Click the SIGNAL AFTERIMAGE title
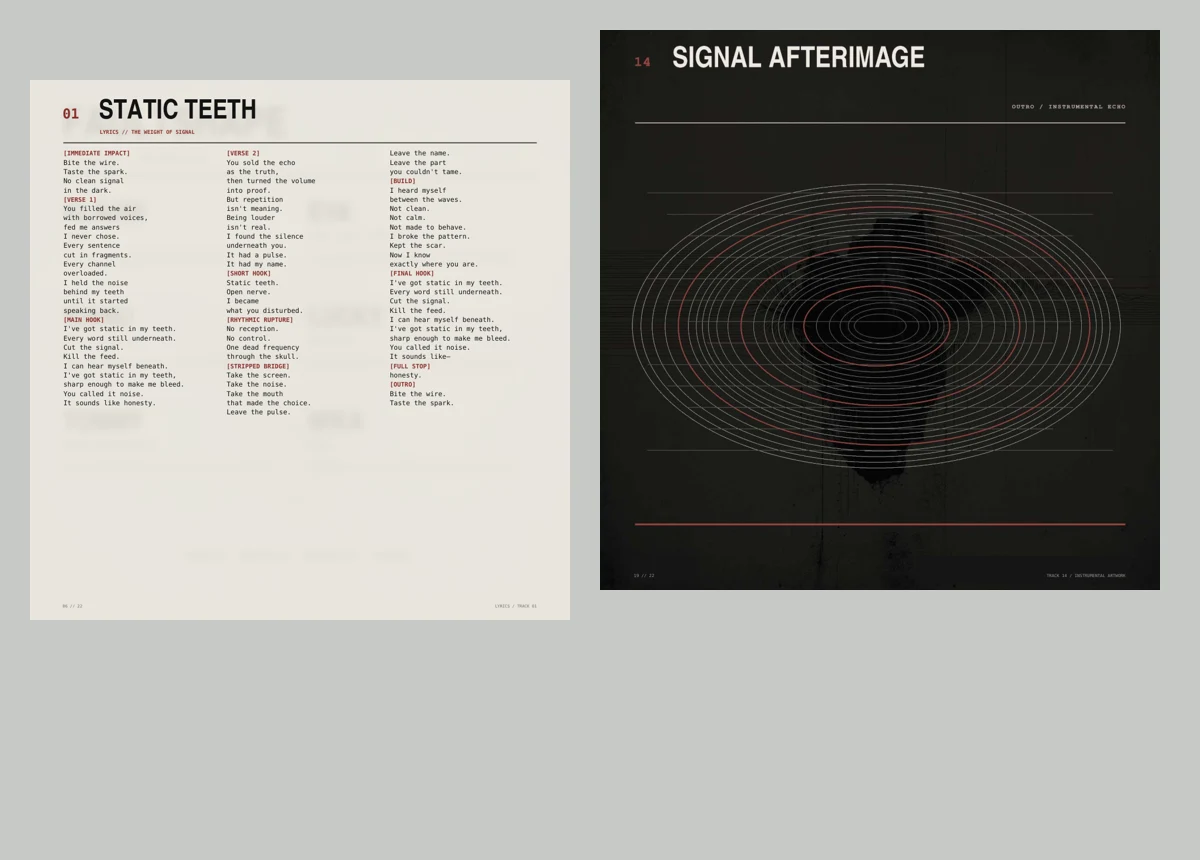The image size is (1200, 860). coord(798,58)
